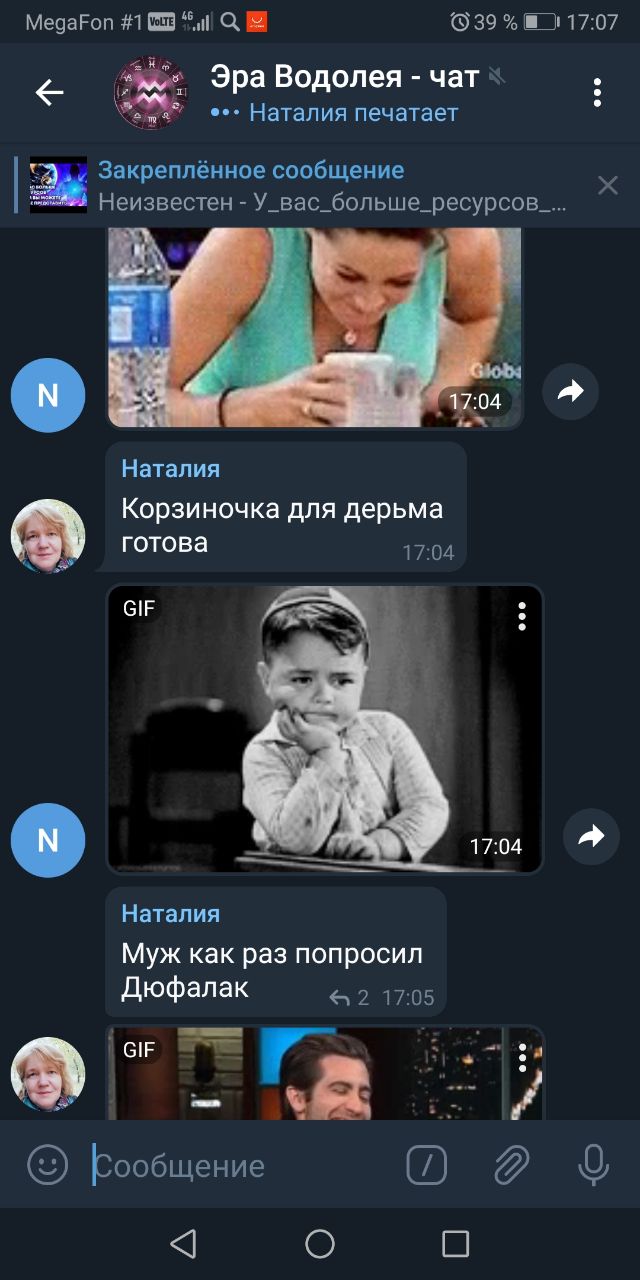Forward the green-shirt woman GIF

tap(570, 392)
